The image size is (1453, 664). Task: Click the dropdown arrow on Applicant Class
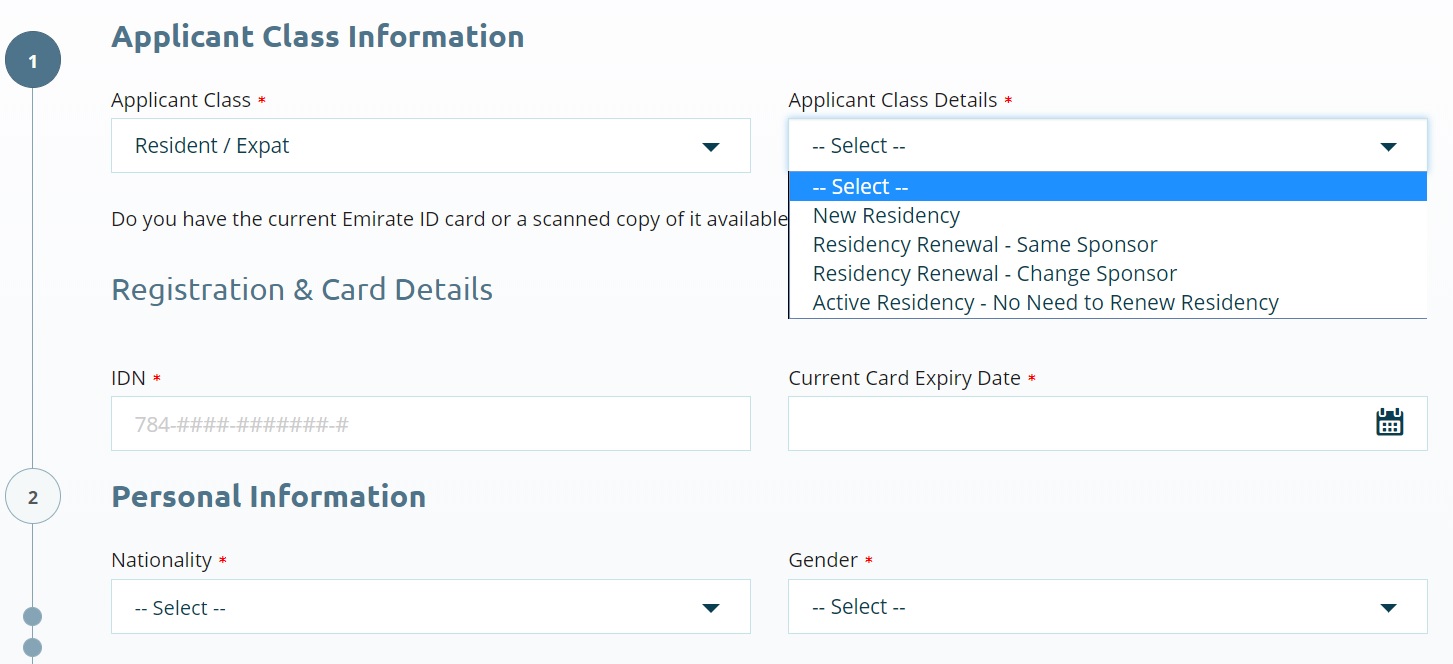click(710, 146)
